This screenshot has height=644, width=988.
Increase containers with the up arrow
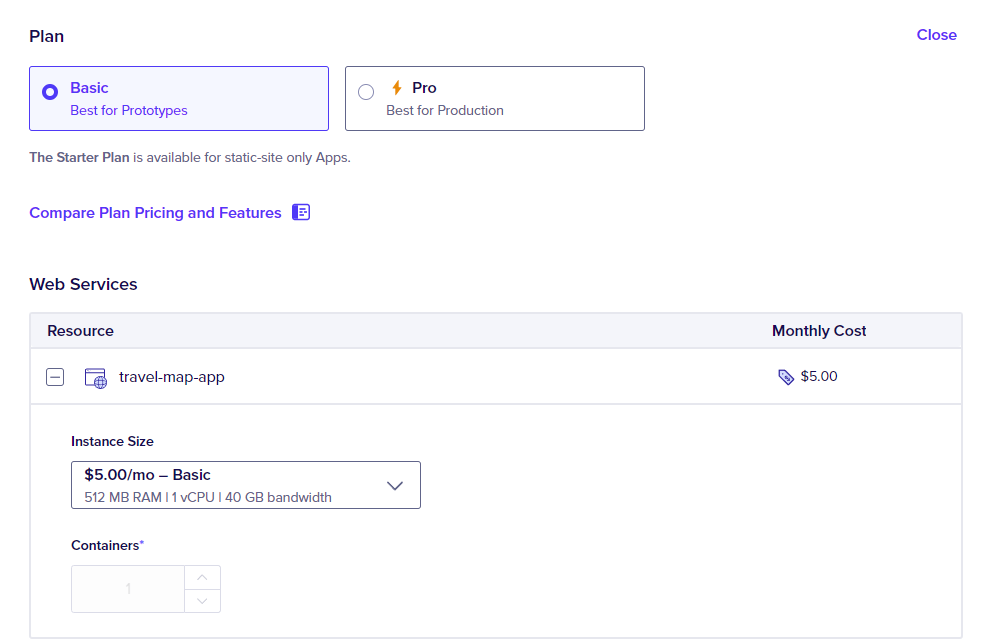(x=202, y=577)
